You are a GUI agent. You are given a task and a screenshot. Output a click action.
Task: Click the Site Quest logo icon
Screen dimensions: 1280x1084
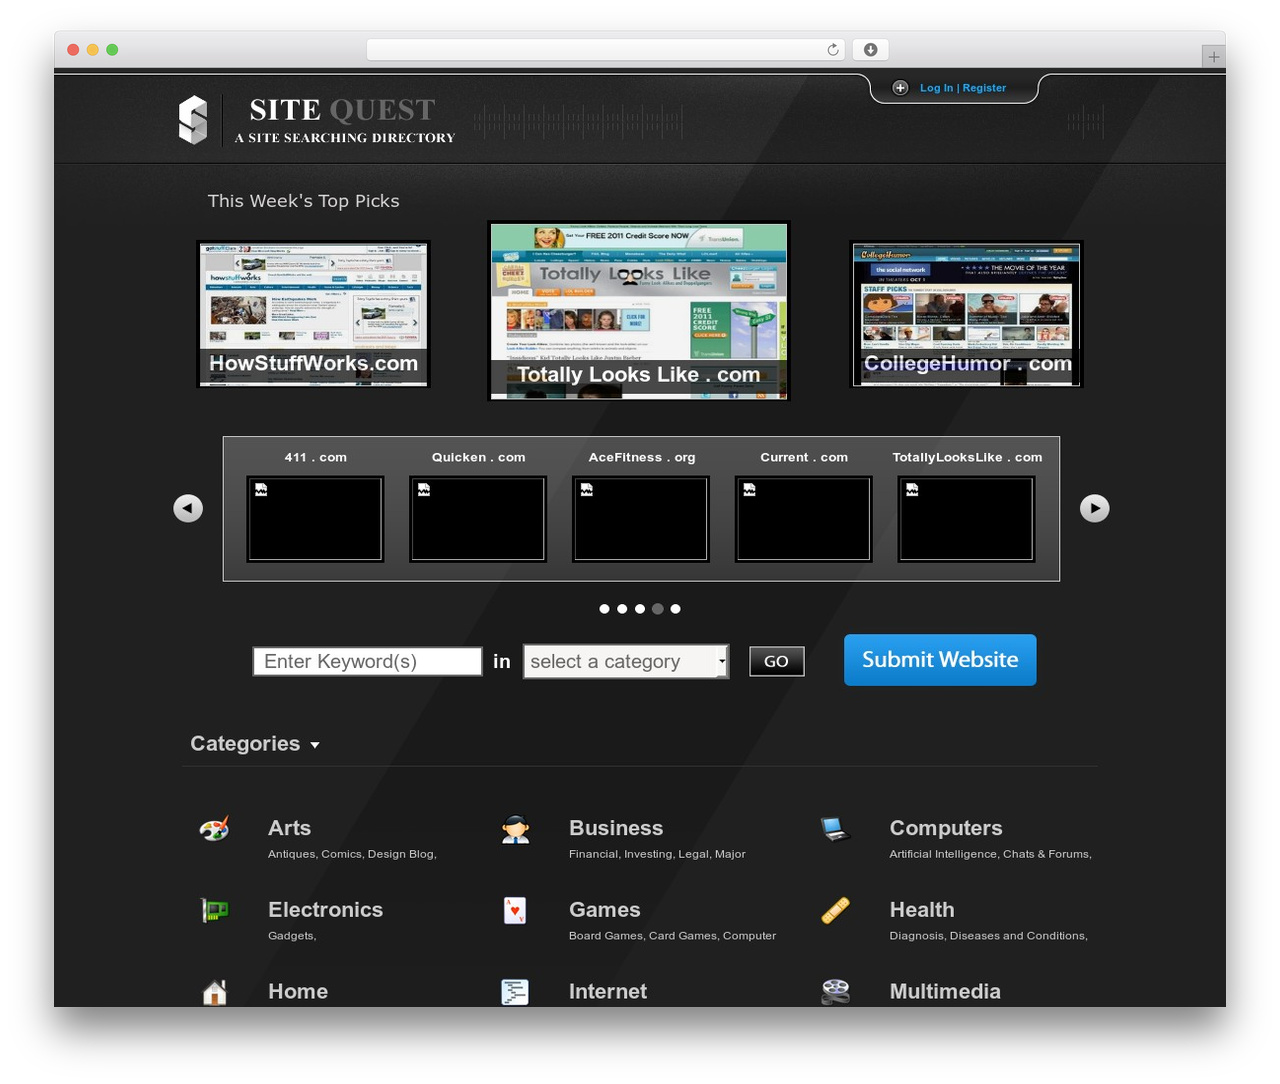[x=193, y=120]
